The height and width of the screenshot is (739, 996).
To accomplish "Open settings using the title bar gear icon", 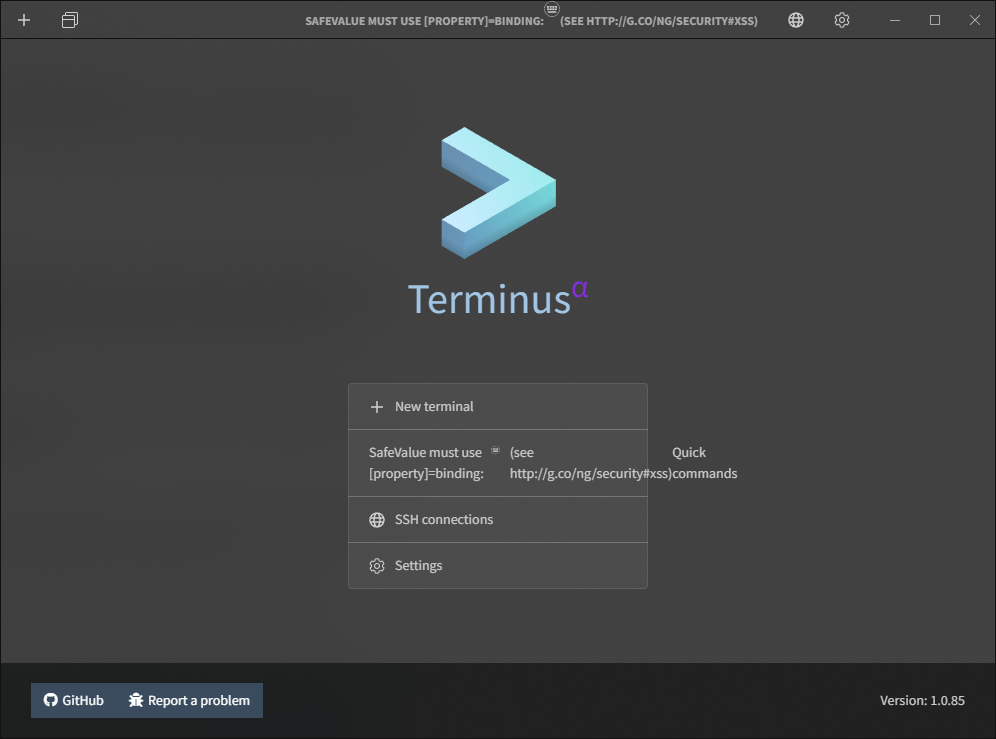I will click(x=841, y=20).
